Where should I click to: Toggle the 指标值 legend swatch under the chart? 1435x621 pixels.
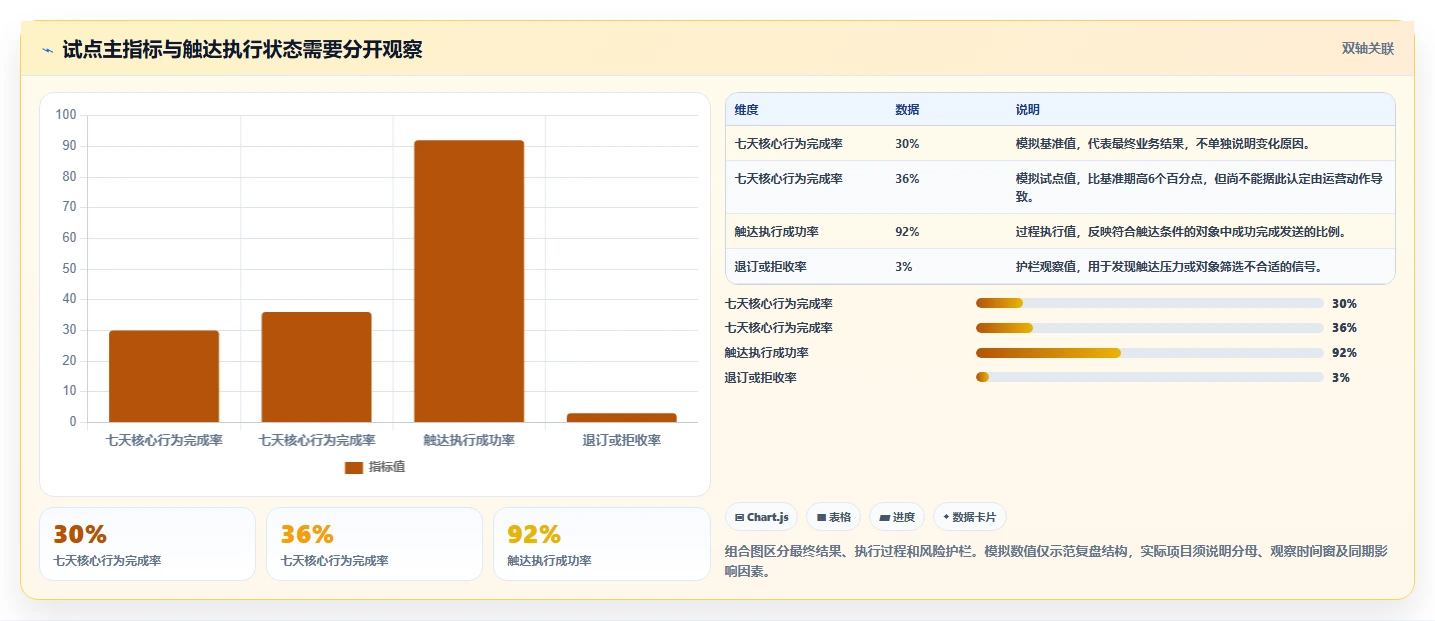pyautogui.click(x=353, y=467)
